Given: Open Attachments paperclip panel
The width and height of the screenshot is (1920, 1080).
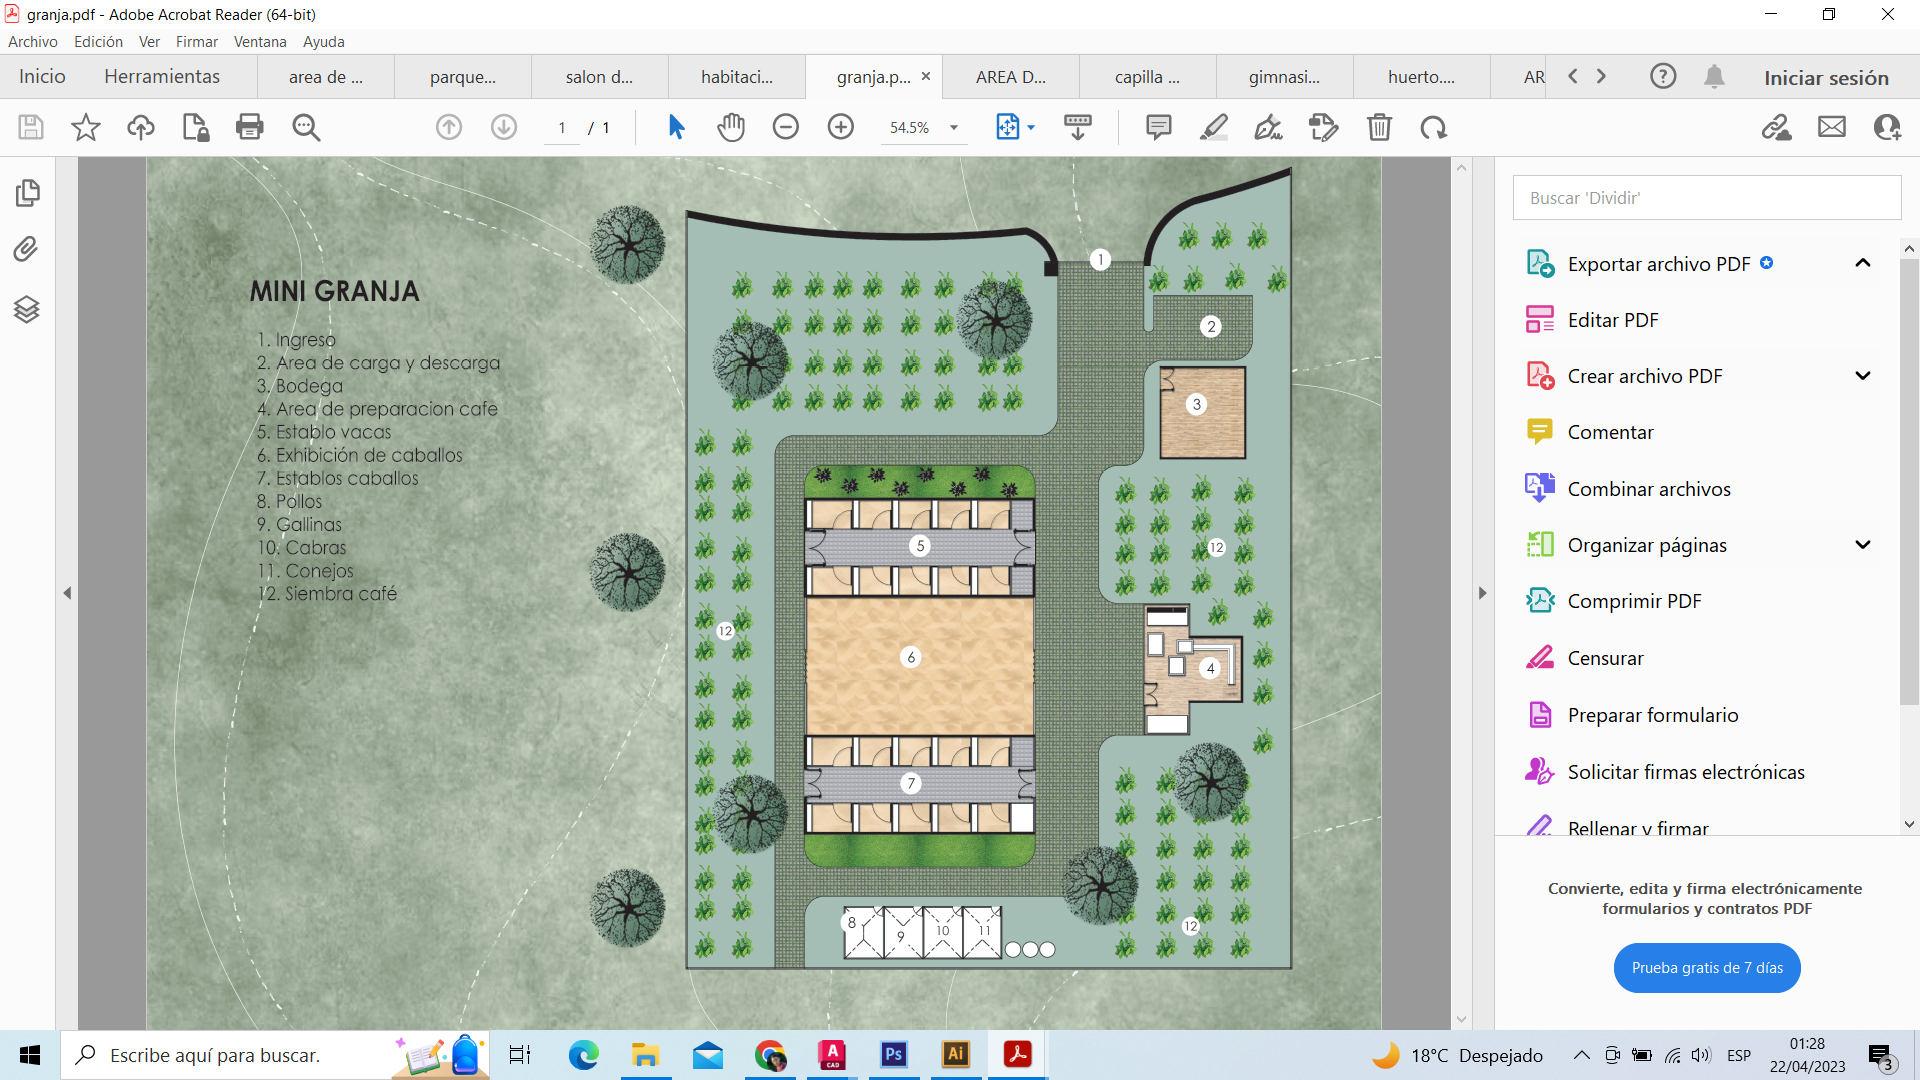Looking at the screenshot, I should tap(27, 249).
